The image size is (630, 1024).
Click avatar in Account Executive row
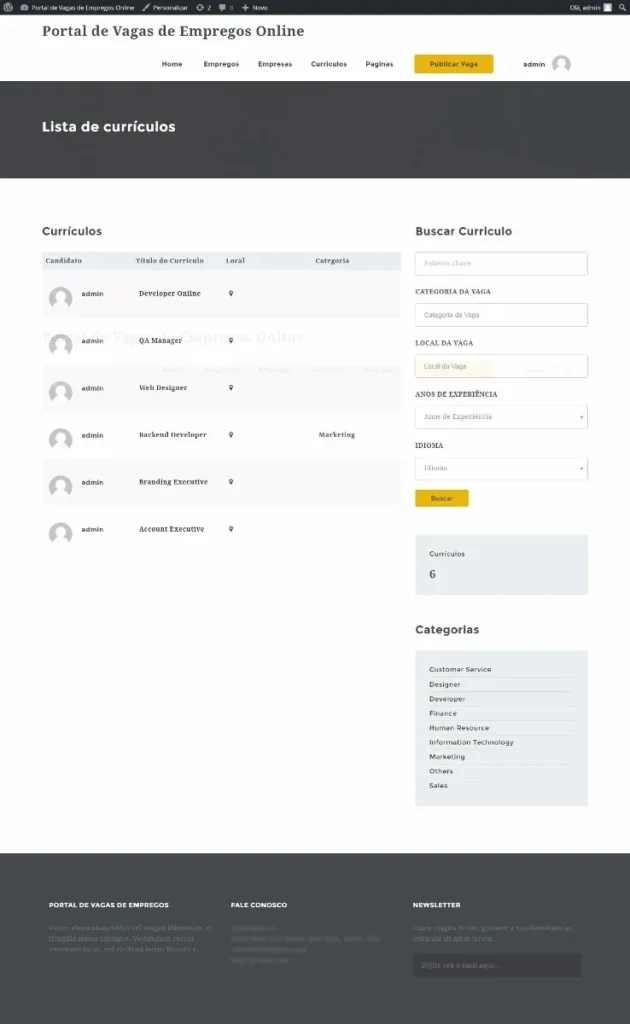pos(61,532)
